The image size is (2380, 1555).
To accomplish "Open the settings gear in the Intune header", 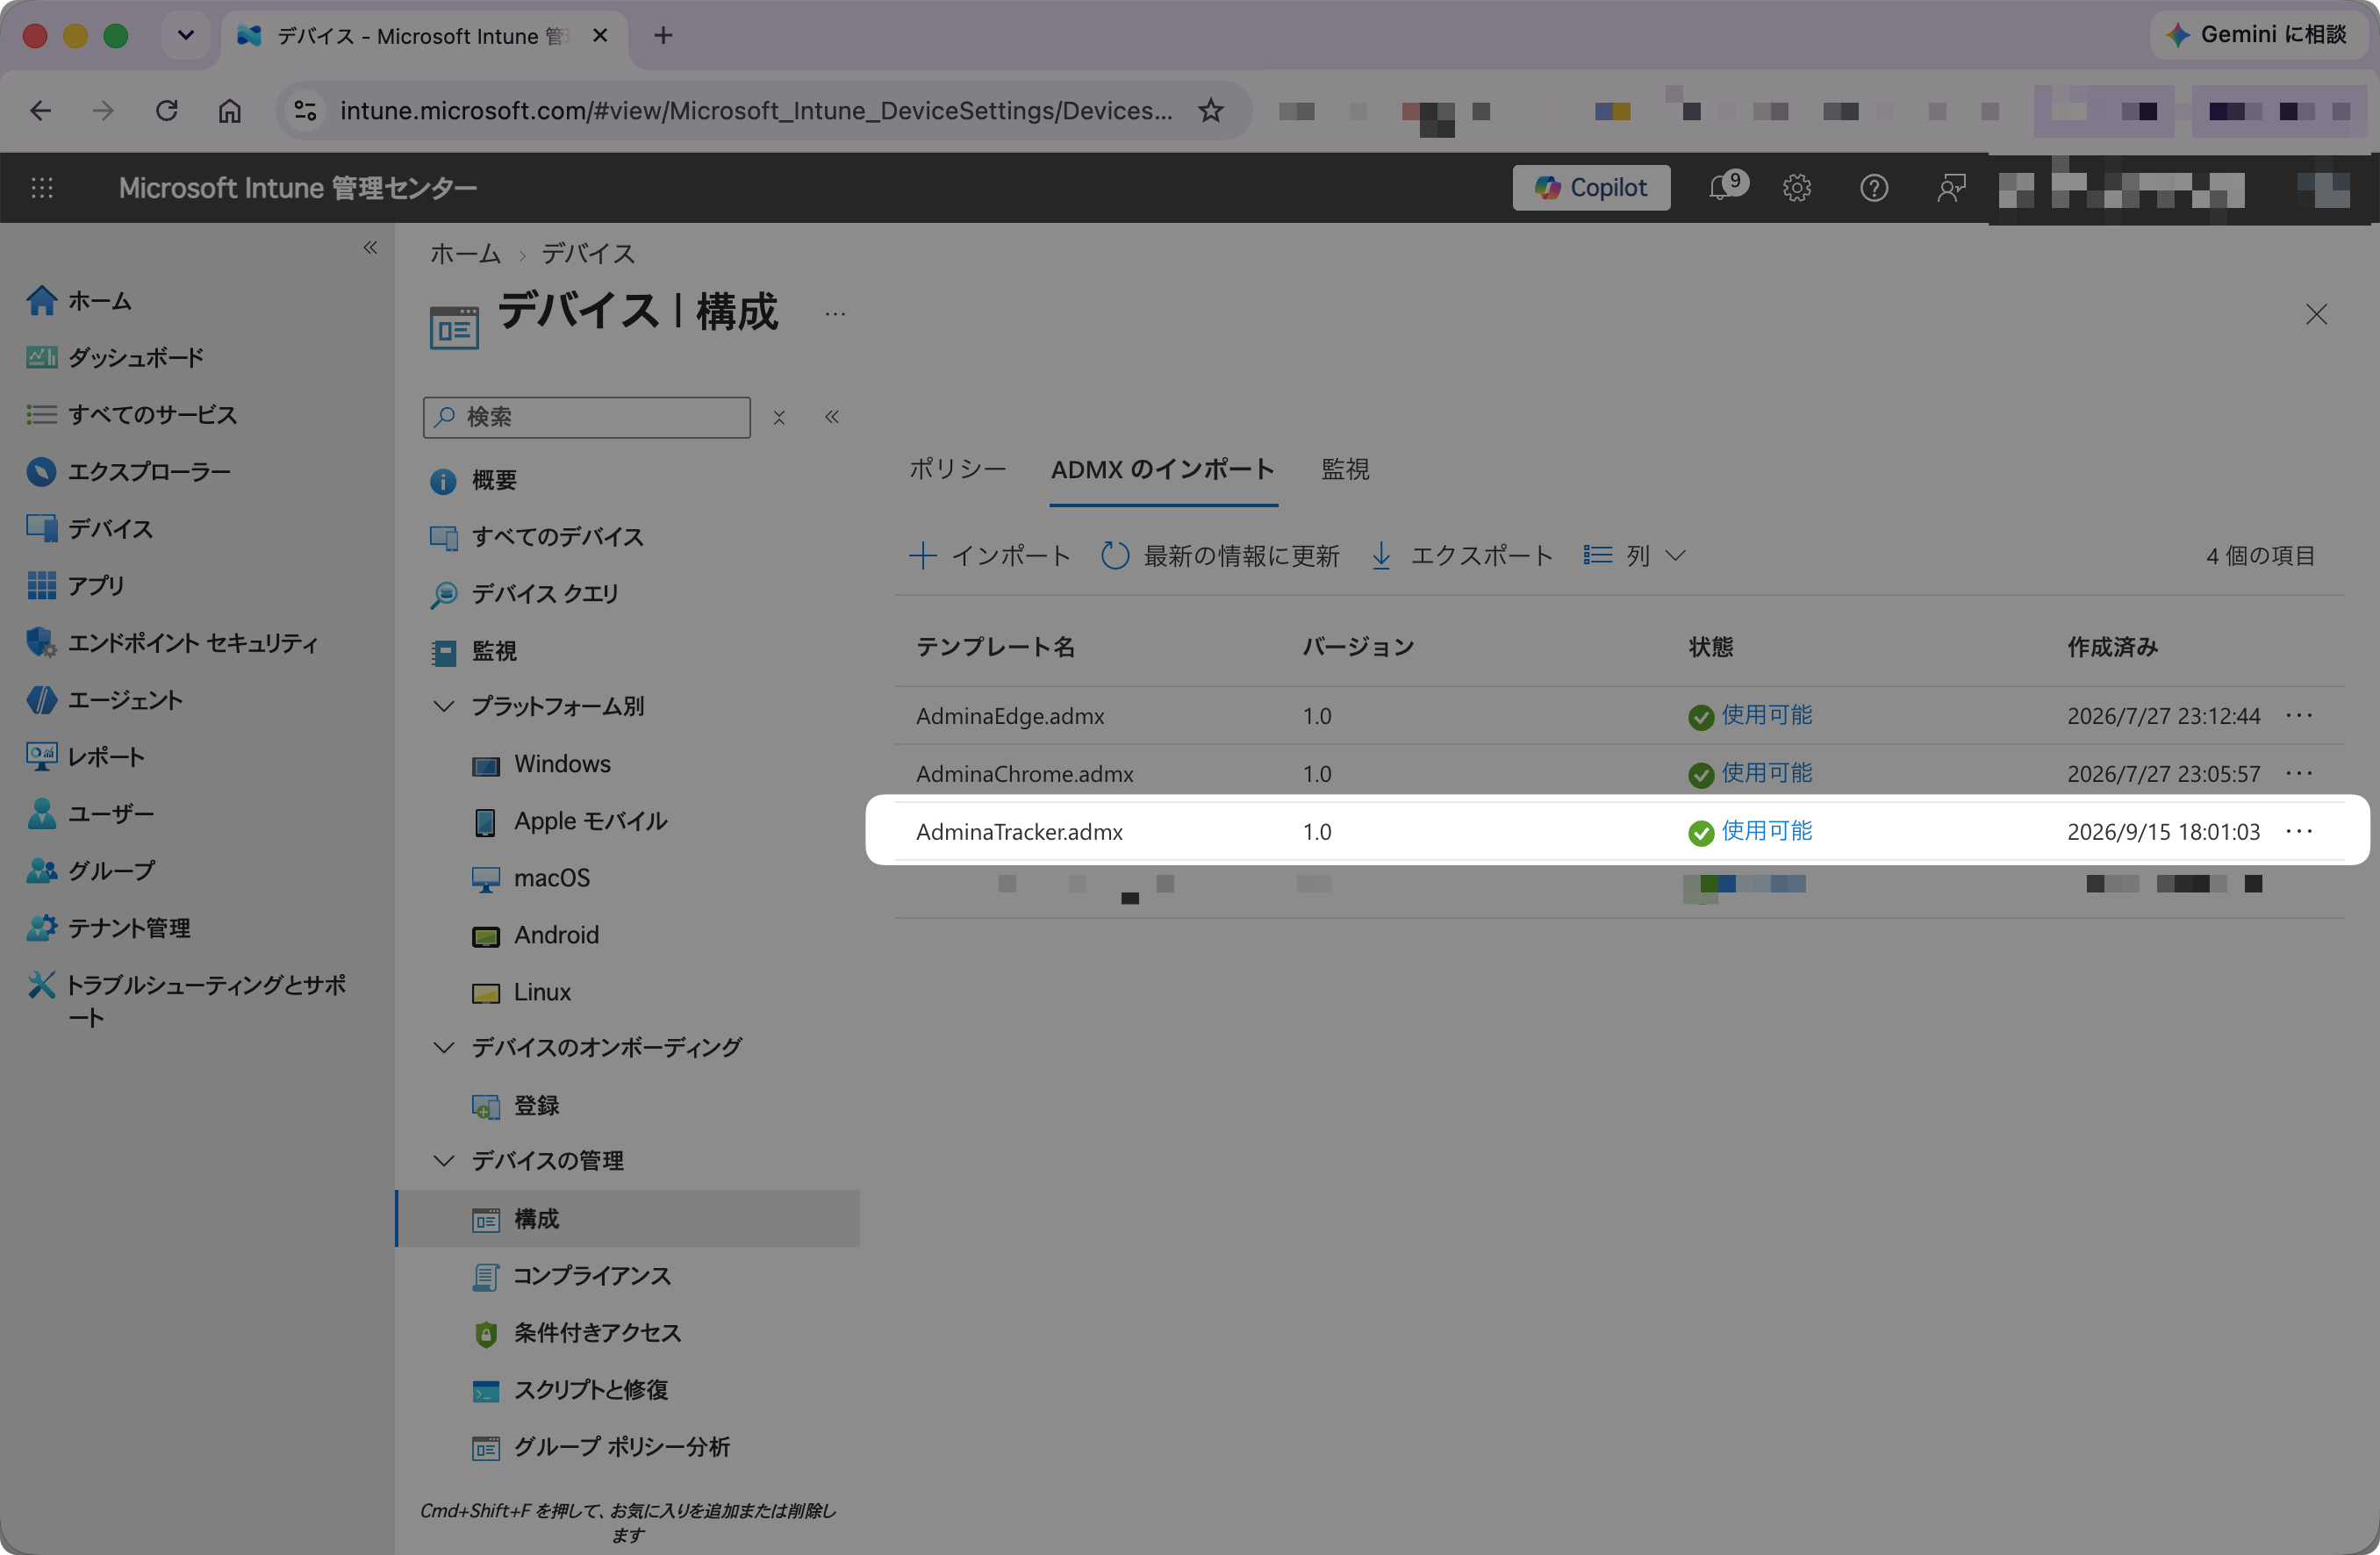I will (1797, 188).
